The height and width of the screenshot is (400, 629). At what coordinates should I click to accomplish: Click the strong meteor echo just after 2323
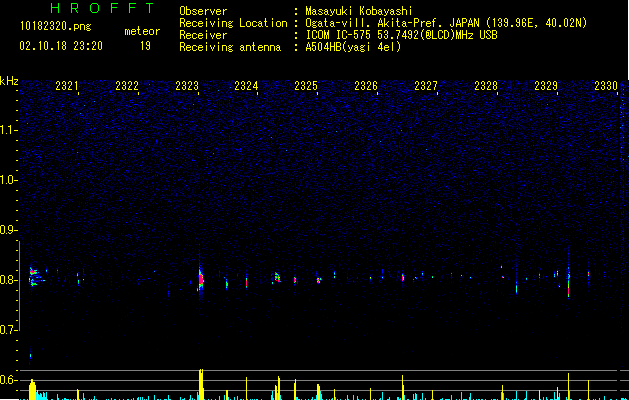[x=201, y=278]
